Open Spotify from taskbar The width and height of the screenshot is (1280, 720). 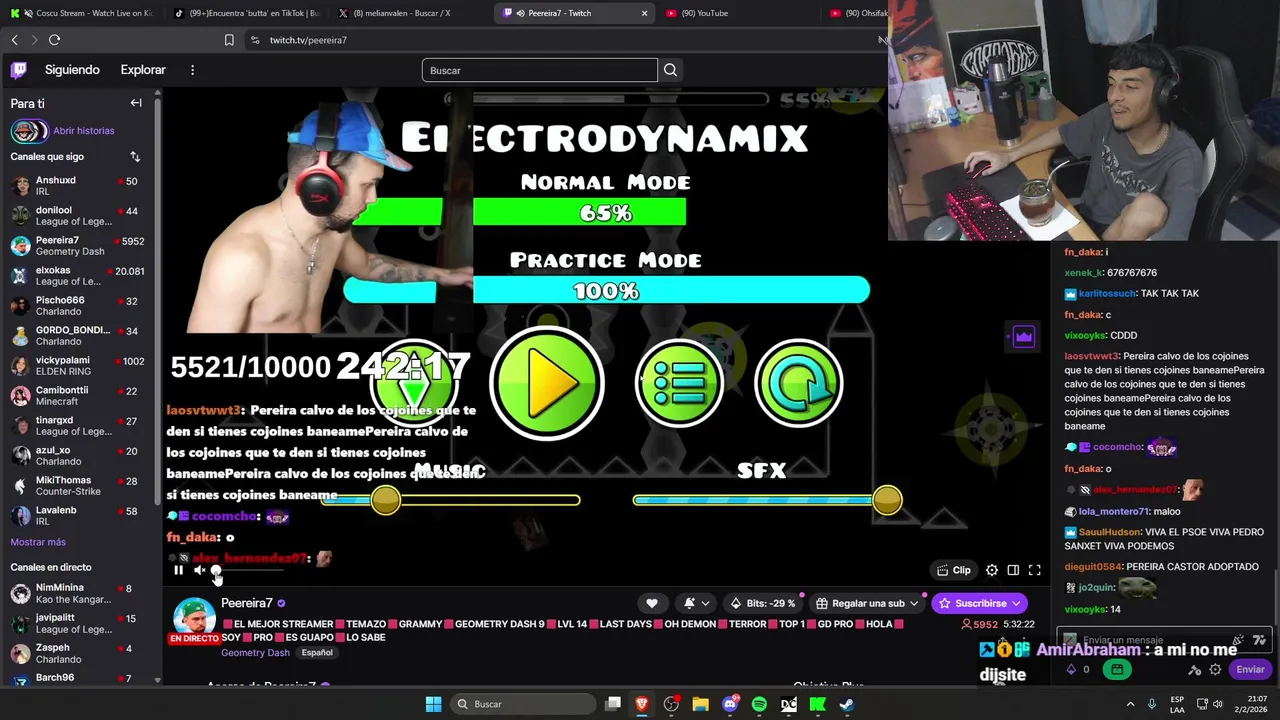[x=759, y=704]
